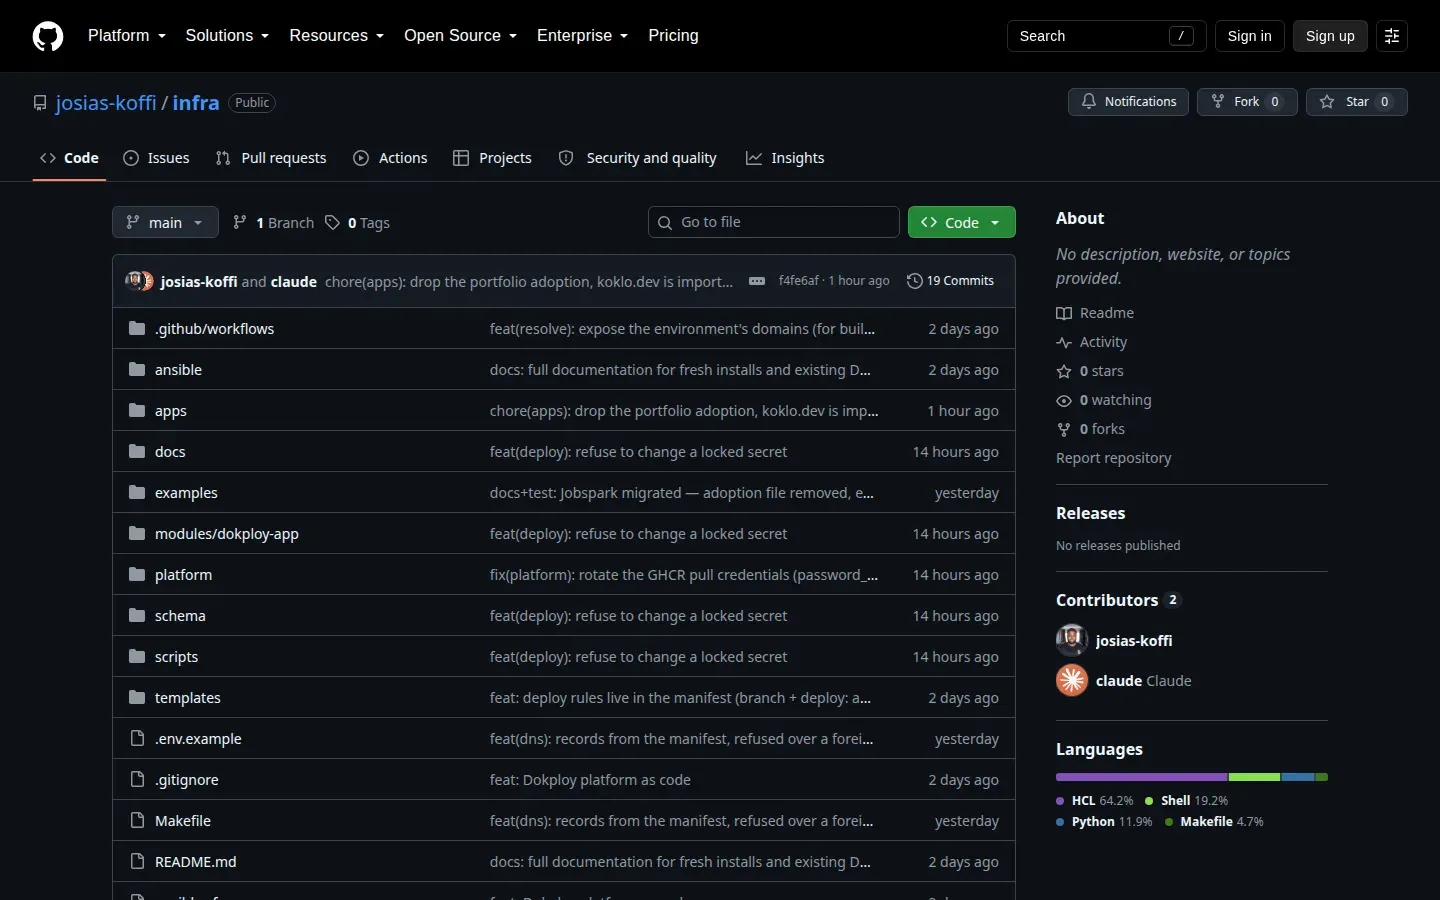Click the claude contributor avatar
The height and width of the screenshot is (900, 1440).
[1072, 680]
